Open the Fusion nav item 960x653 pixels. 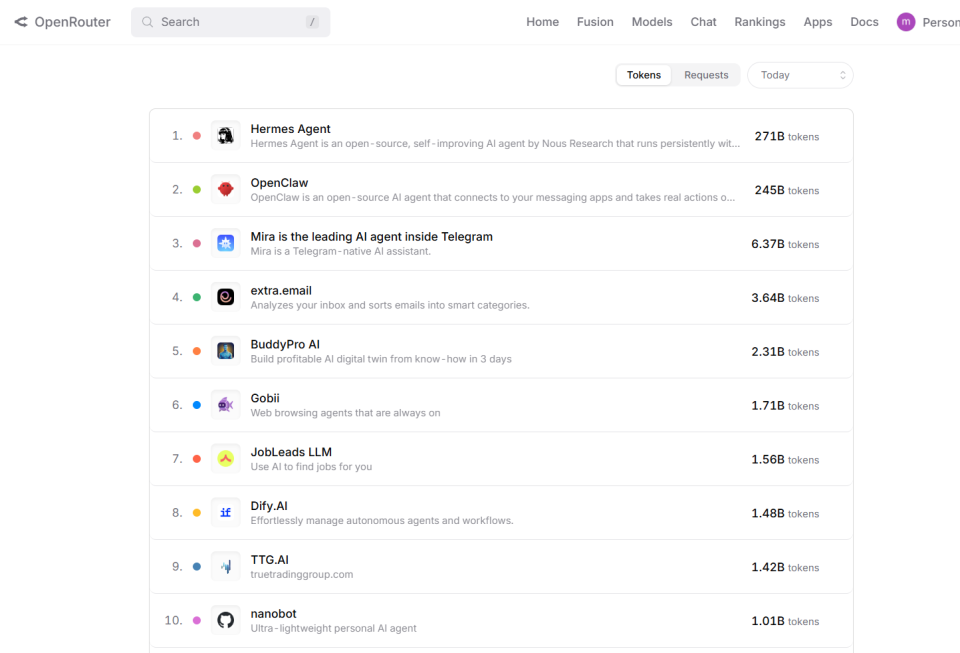pos(595,22)
